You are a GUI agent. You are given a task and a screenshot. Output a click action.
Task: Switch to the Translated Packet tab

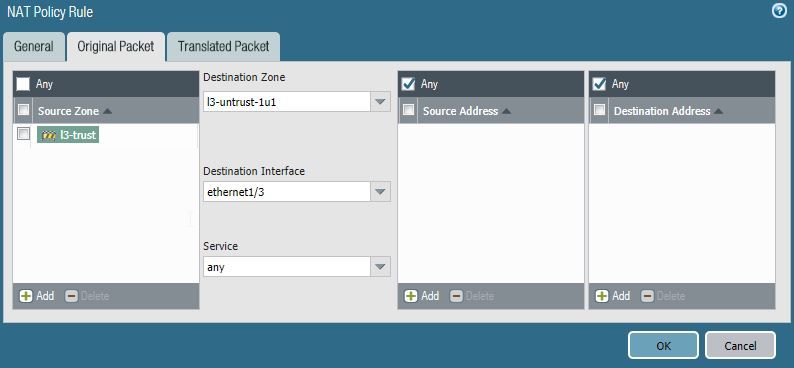point(223,47)
